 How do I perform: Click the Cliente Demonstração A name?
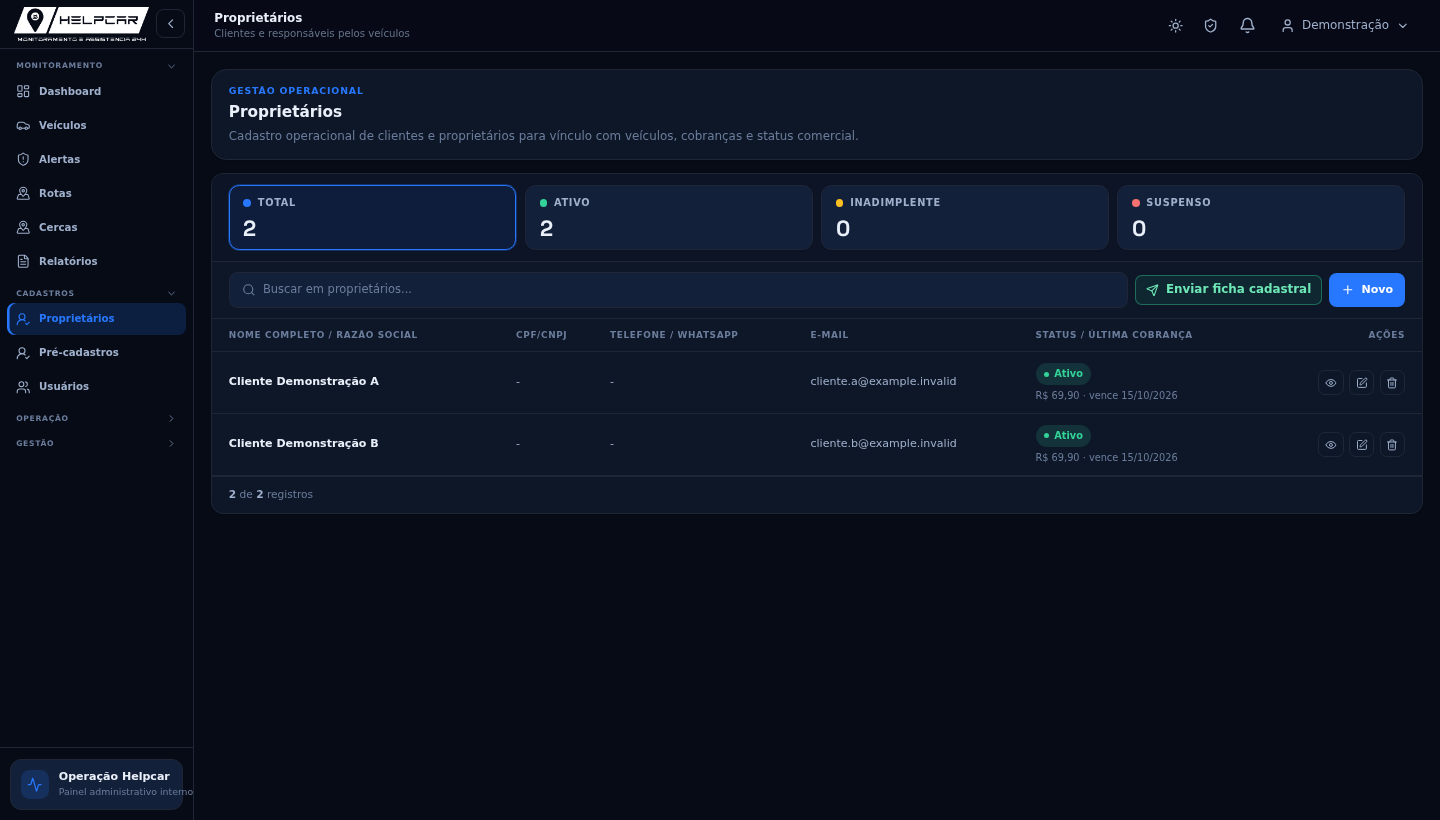pos(304,381)
